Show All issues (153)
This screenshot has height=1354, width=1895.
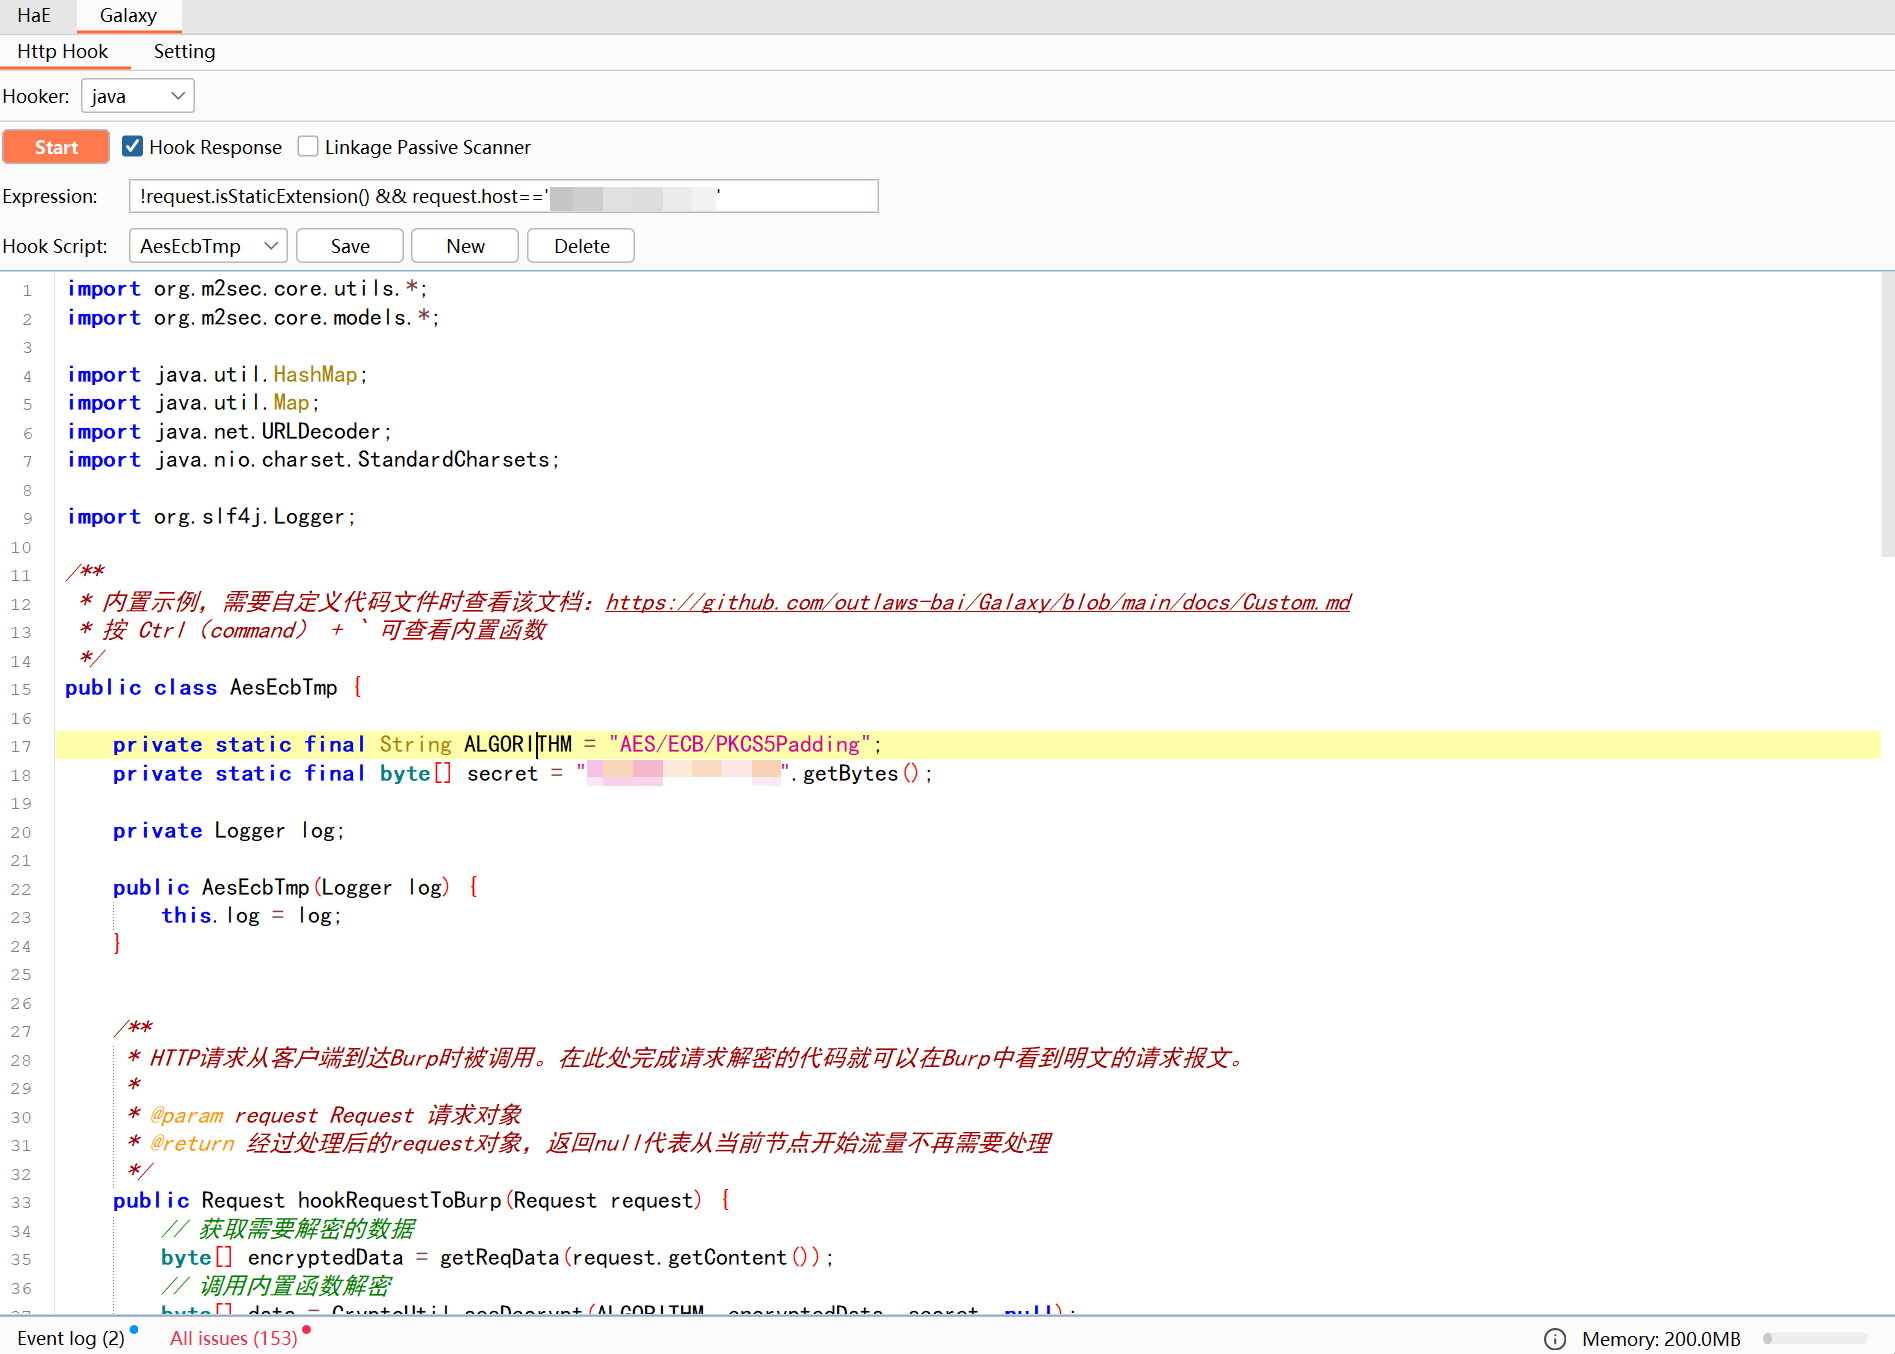tap(234, 1338)
